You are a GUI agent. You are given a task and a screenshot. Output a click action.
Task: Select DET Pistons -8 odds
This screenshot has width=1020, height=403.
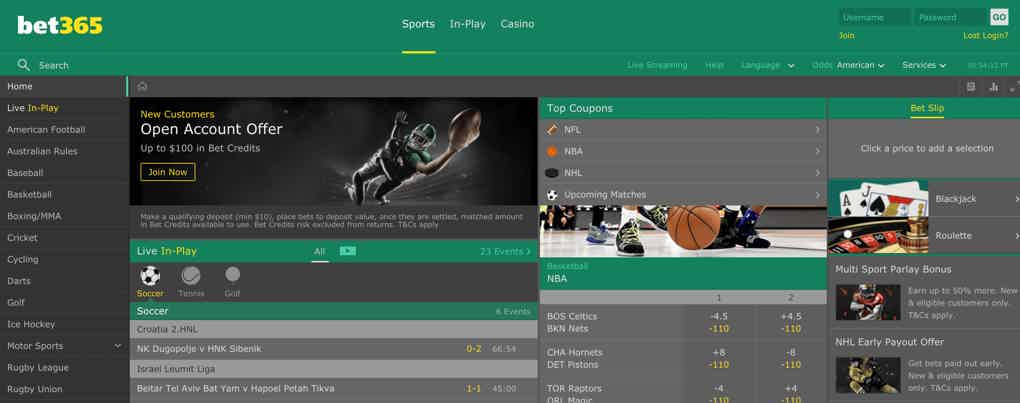[791, 358]
